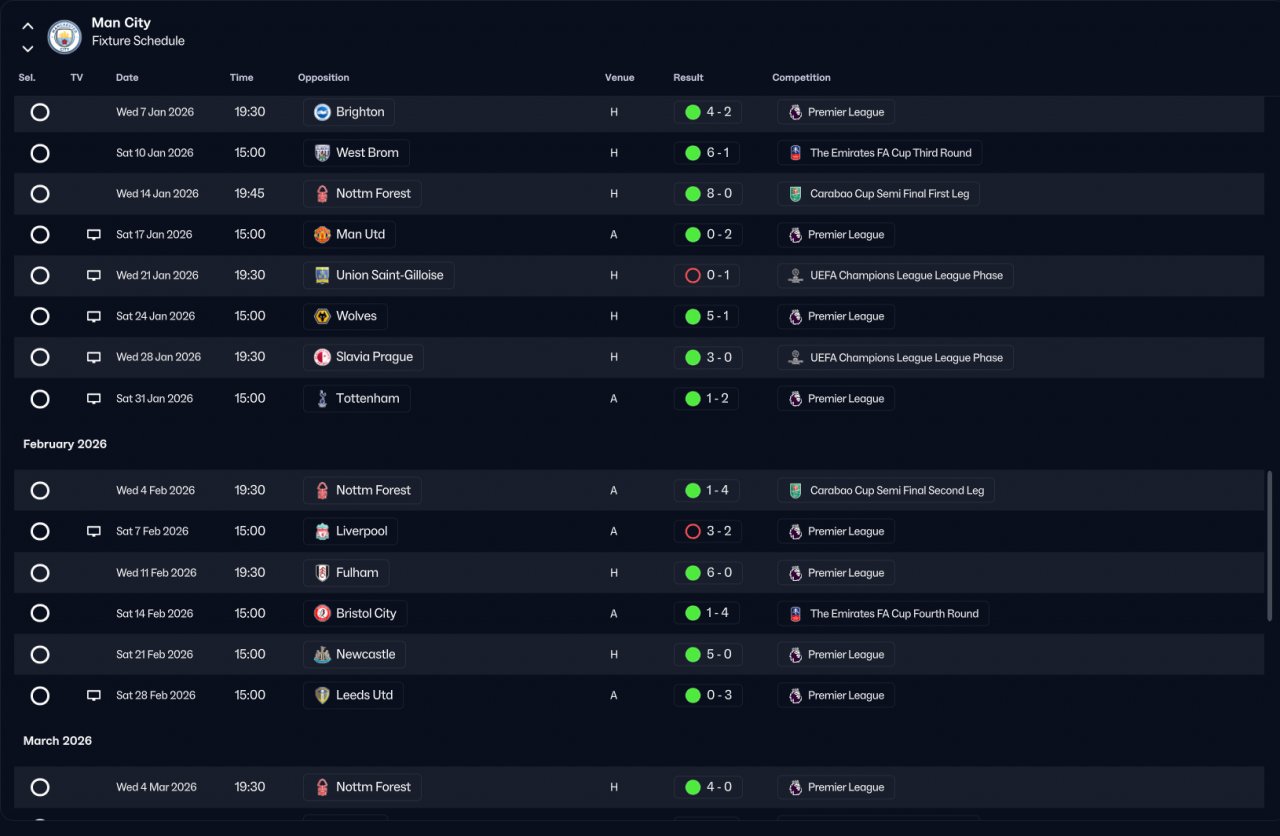Select the Fulham fixture radio button
This screenshot has width=1280, height=836.
click(x=40, y=573)
